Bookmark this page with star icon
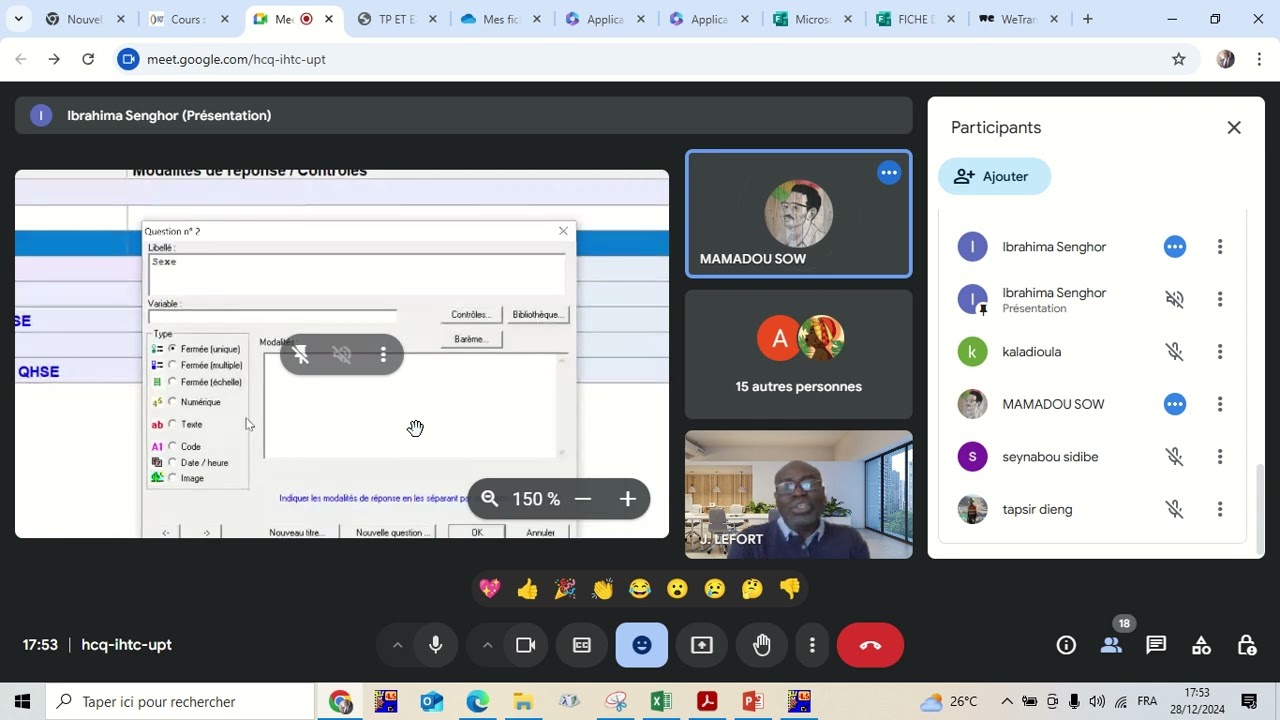Image resolution: width=1280 pixels, height=720 pixels. coord(1179,59)
